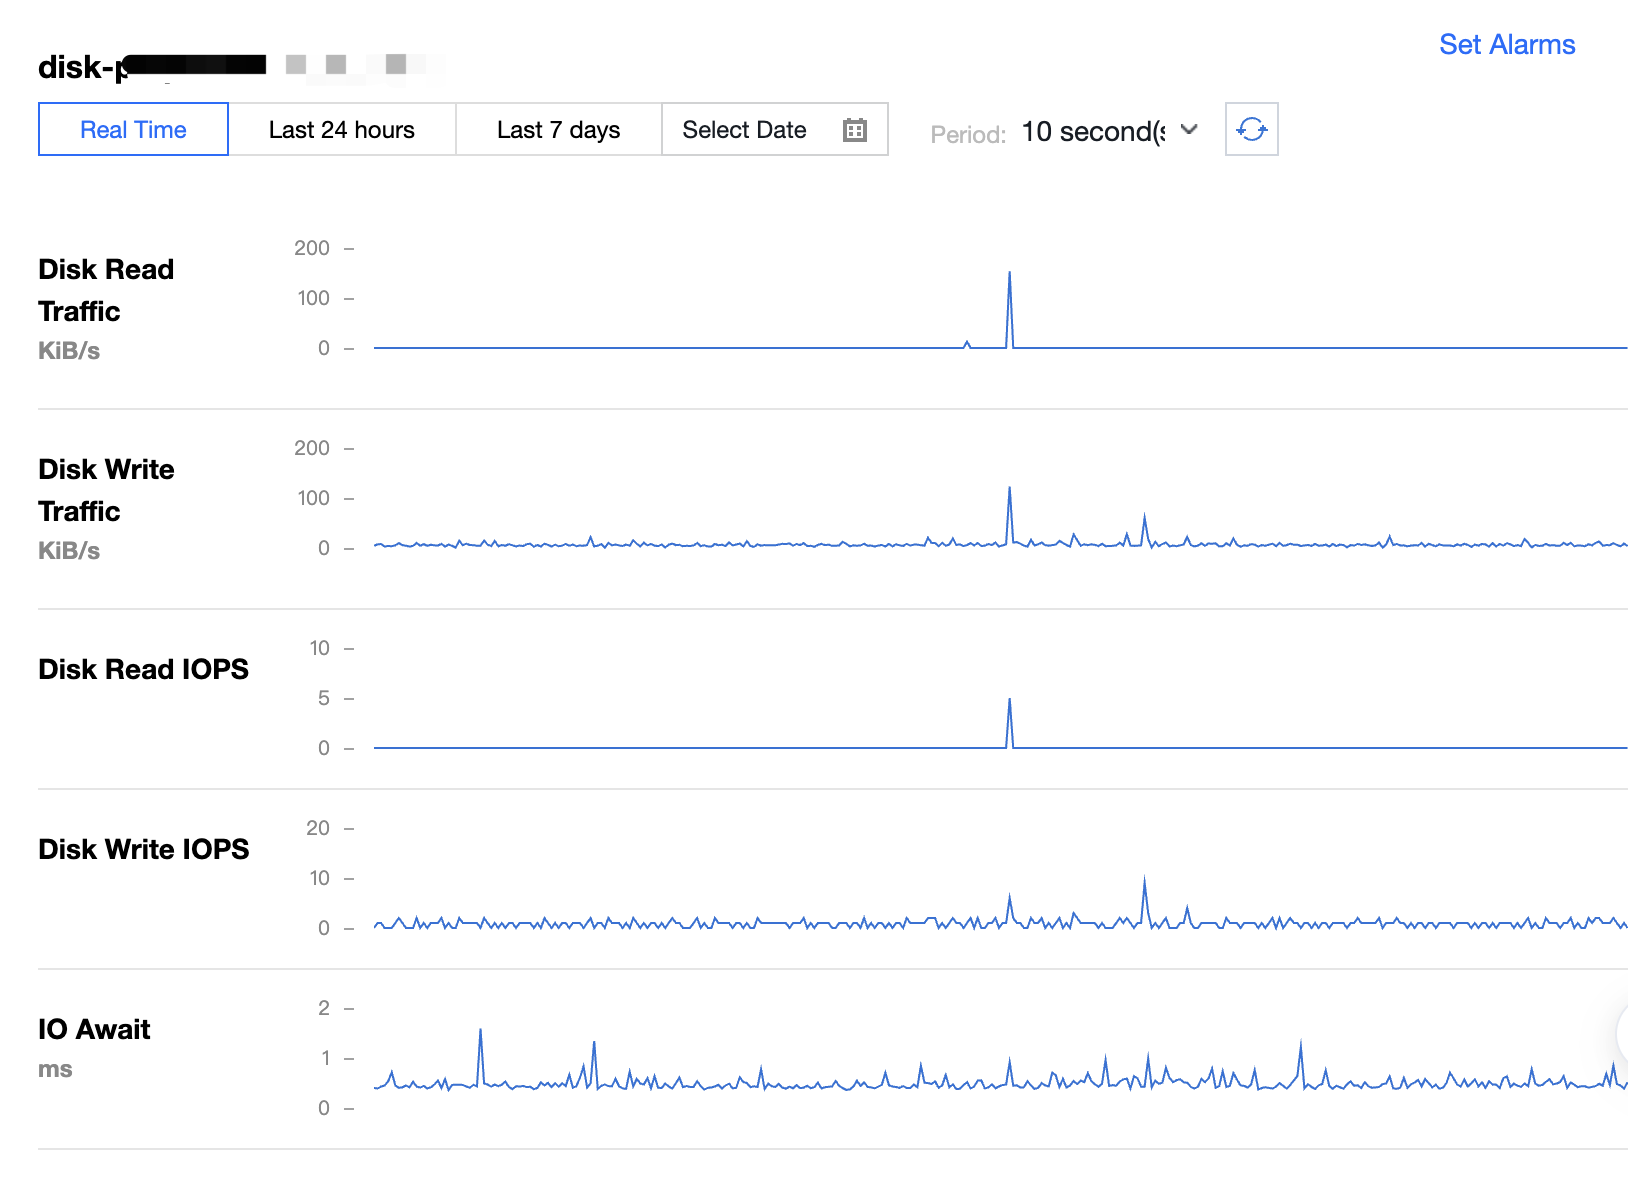Click the refresh icon button
The width and height of the screenshot is (1628, 1192).
(1251, 130)
